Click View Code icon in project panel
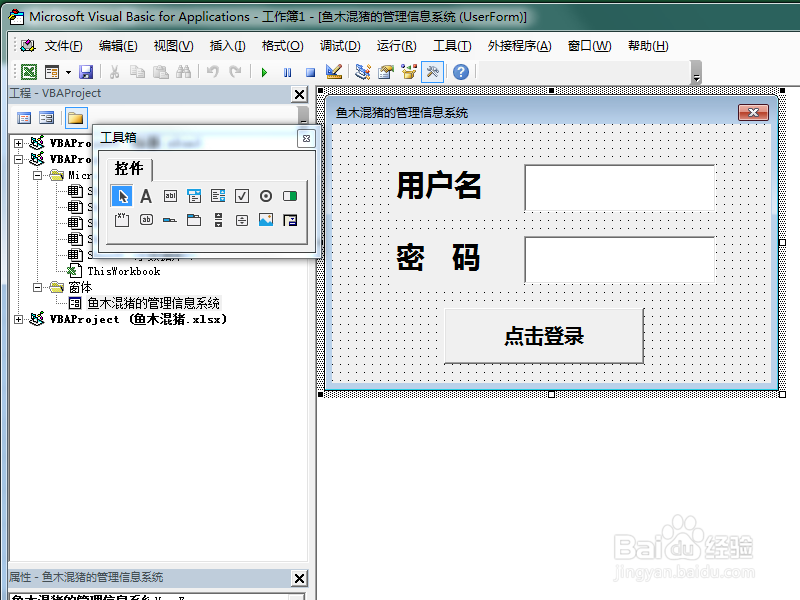 tap(24, 118)
